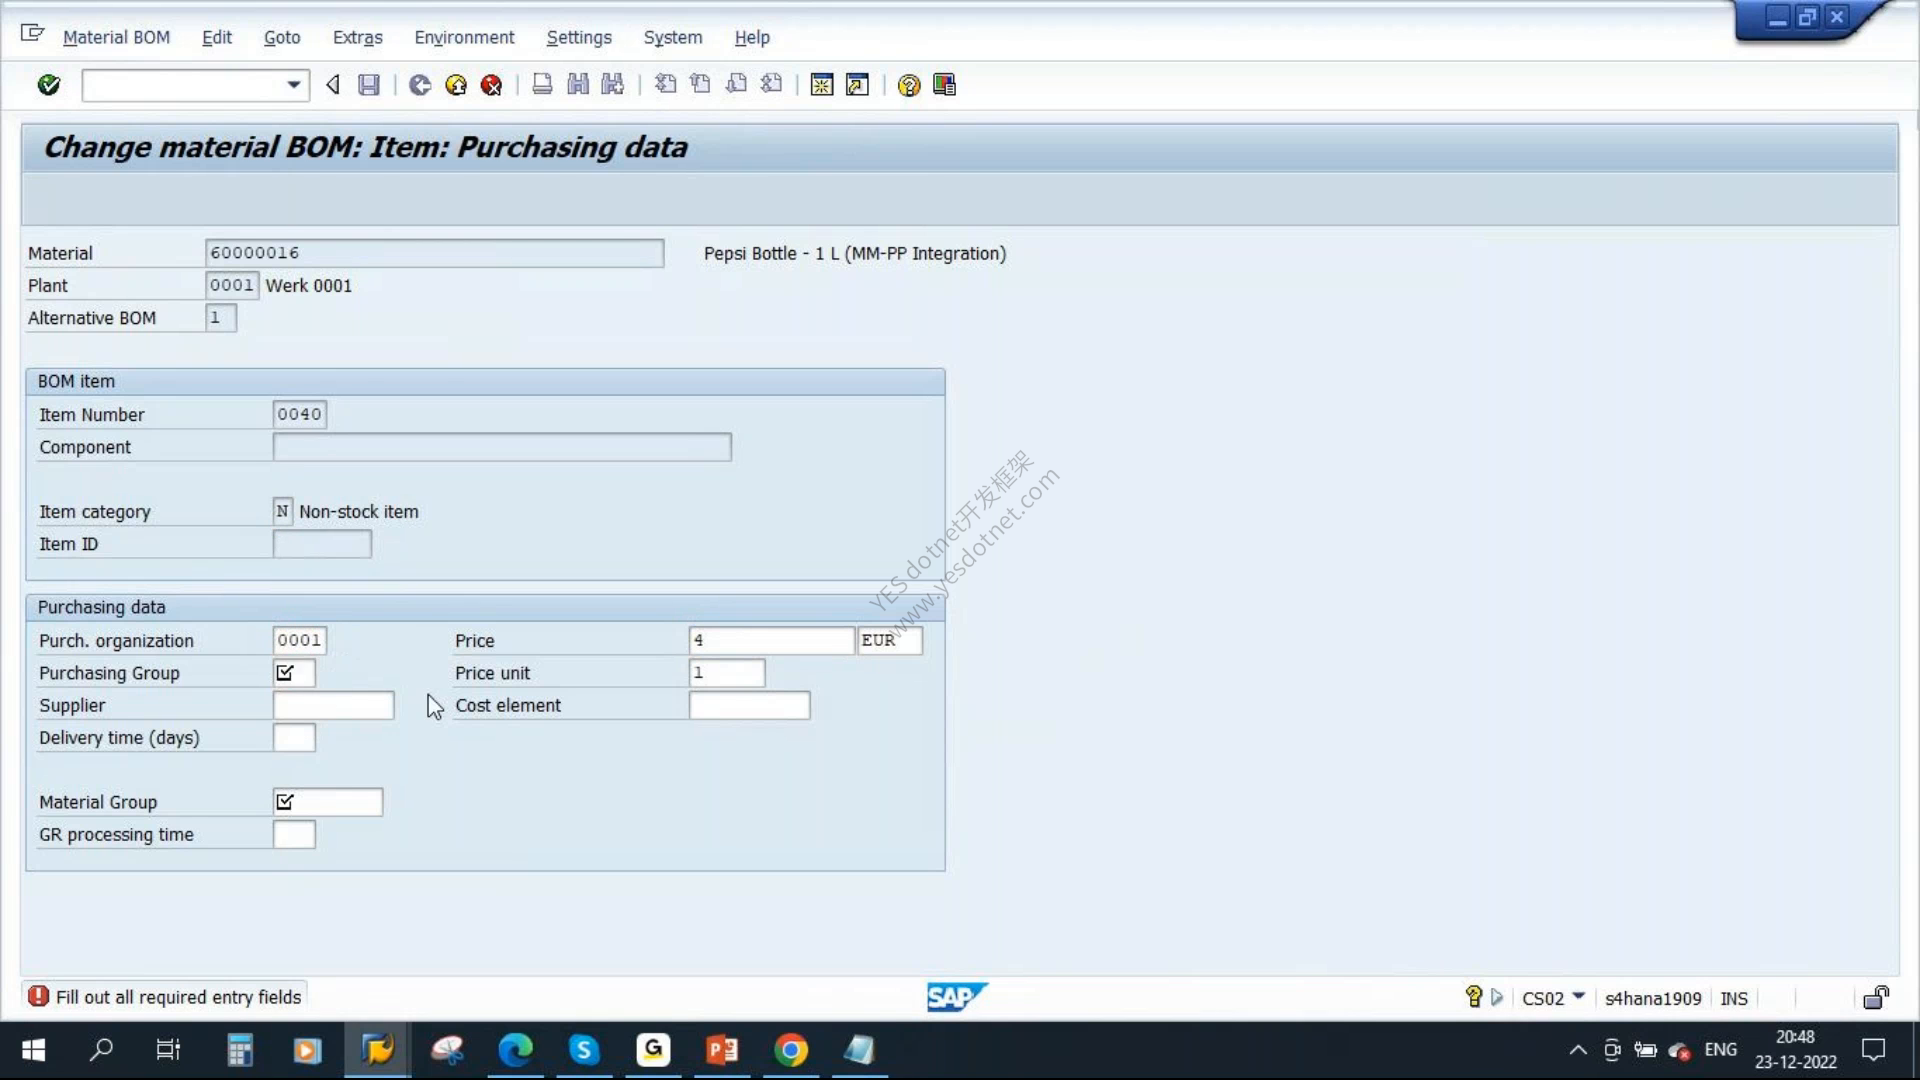This screenshot has height=1080, width=1920.
Task: Click the Last Page icon
Action: coord(771,85)
